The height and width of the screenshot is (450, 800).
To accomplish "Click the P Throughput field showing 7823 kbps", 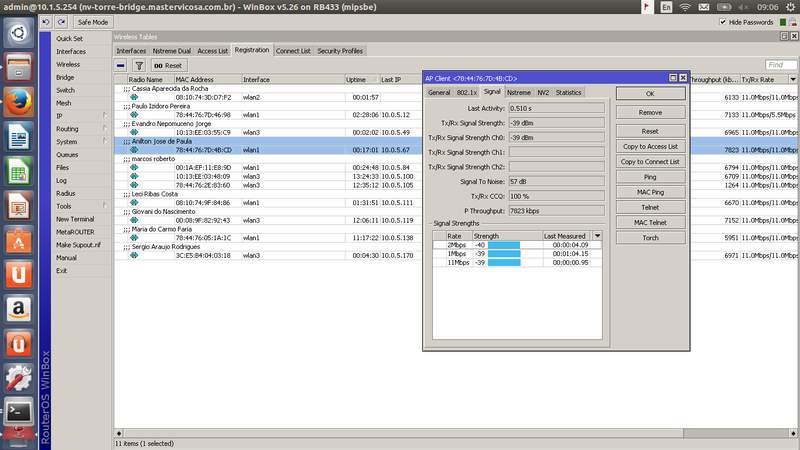I will click(x=556, y=211).
